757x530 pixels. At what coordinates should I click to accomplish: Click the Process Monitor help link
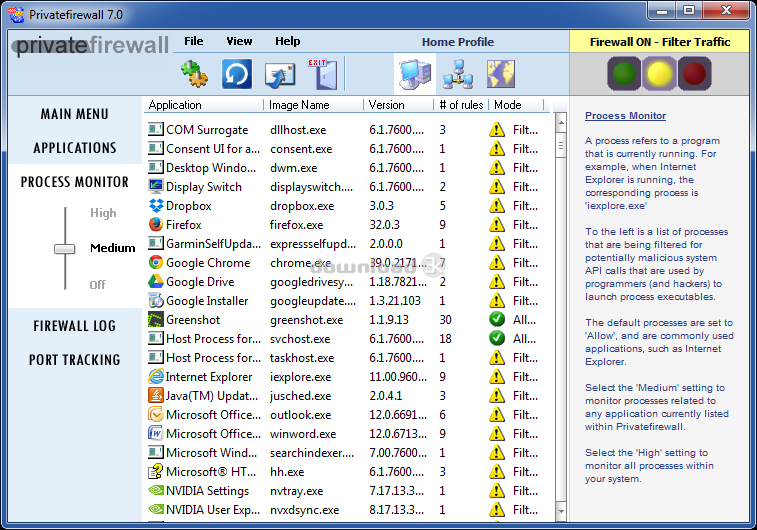[625, 116]
